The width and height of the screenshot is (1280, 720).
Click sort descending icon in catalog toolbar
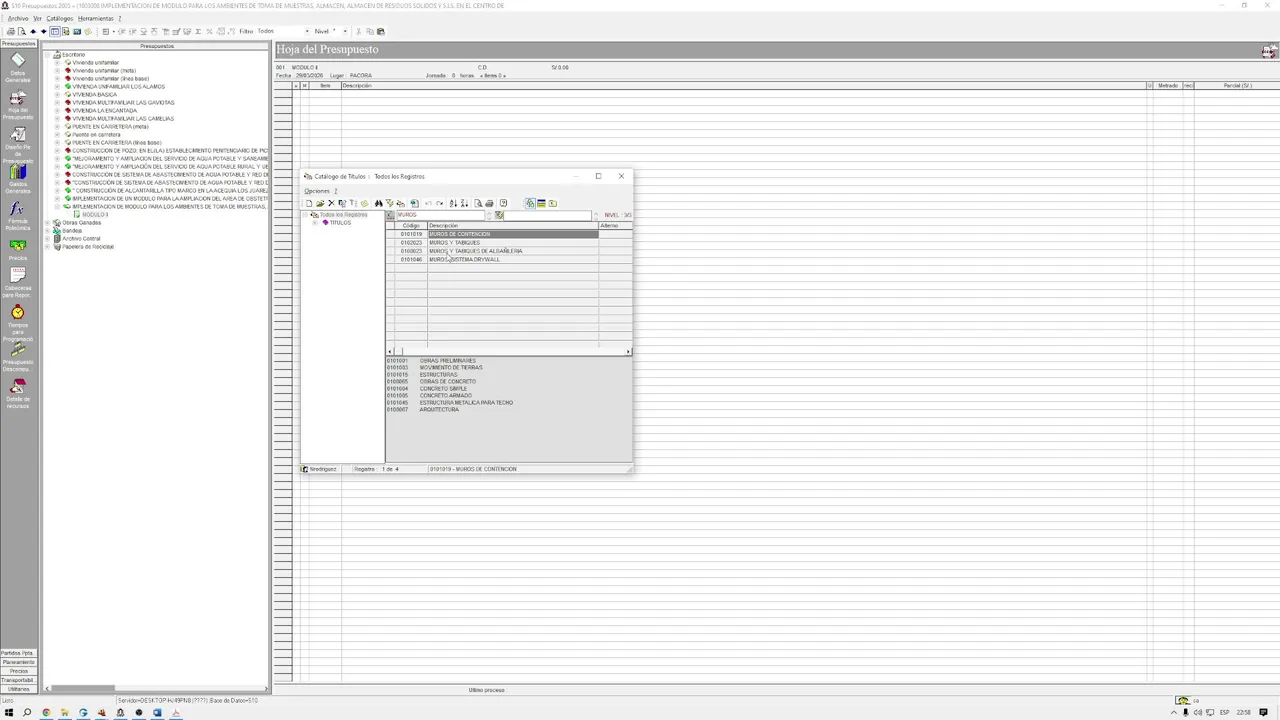tap(464, 203)
